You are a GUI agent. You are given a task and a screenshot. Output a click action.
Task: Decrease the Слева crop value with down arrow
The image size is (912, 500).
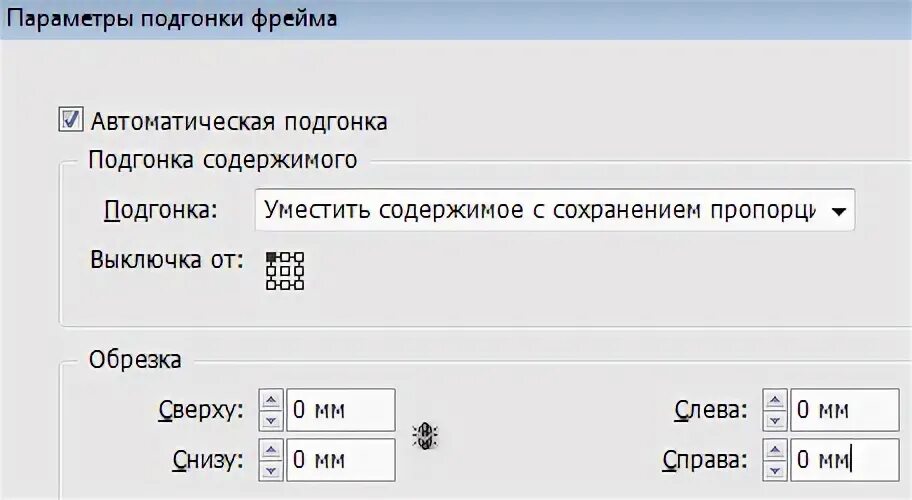pos(775,420)
